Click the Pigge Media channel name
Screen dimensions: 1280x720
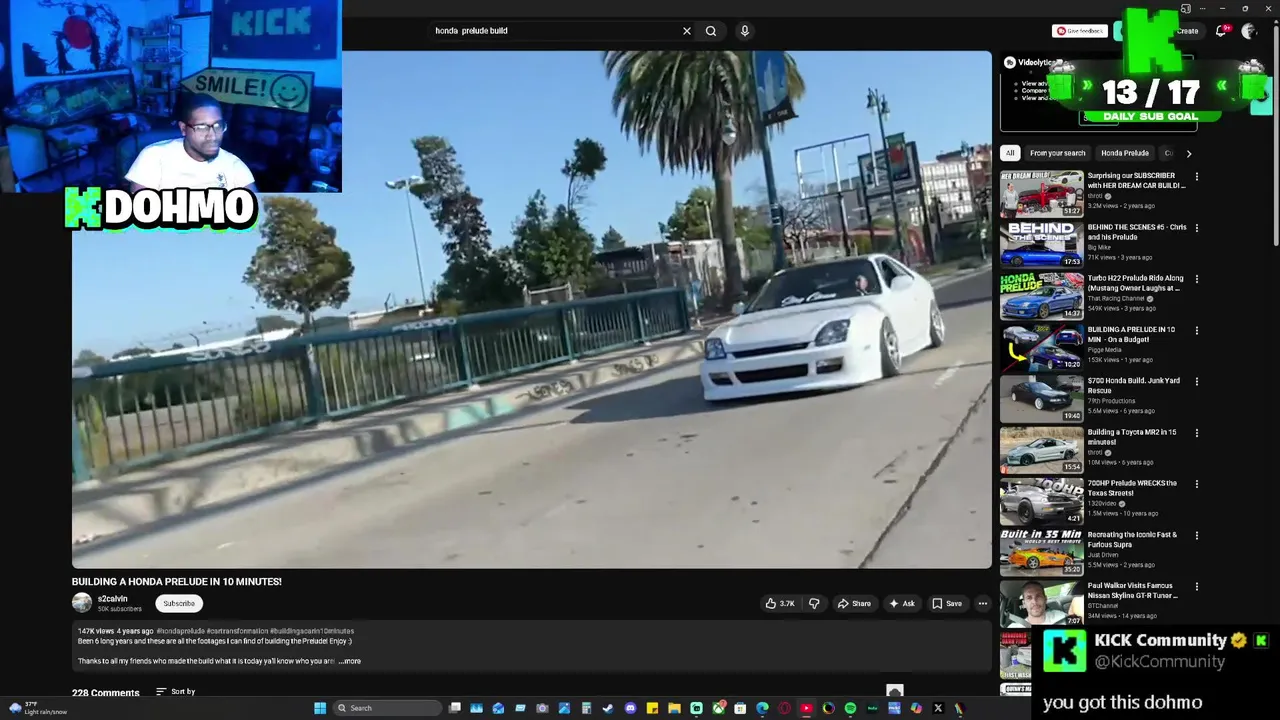(x=1104, y=350)
